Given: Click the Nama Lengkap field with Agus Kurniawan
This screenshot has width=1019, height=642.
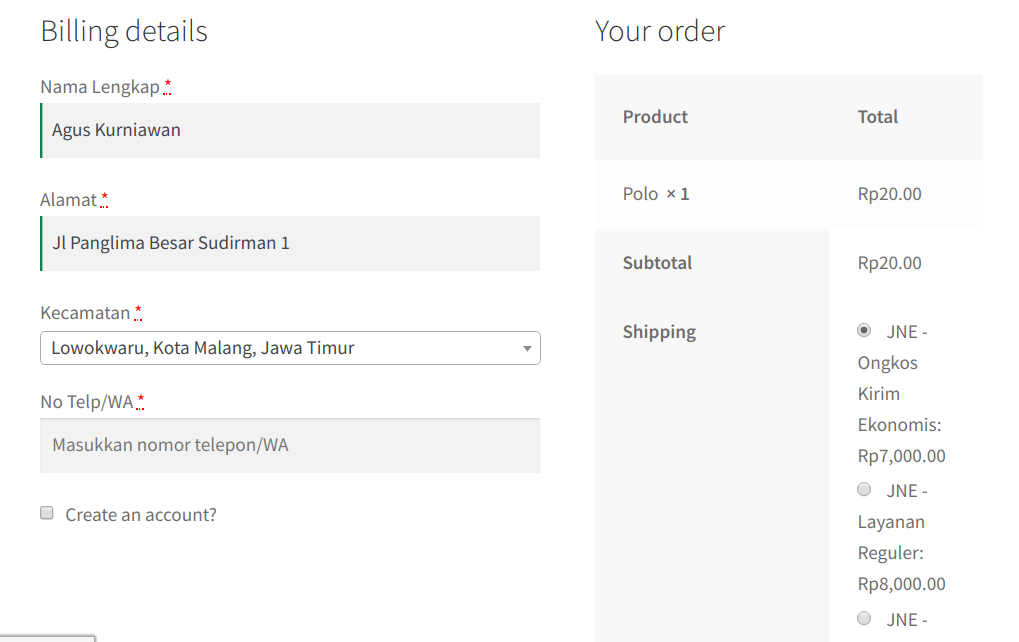Looking at the screenshot, I should (x=290, y=130).
